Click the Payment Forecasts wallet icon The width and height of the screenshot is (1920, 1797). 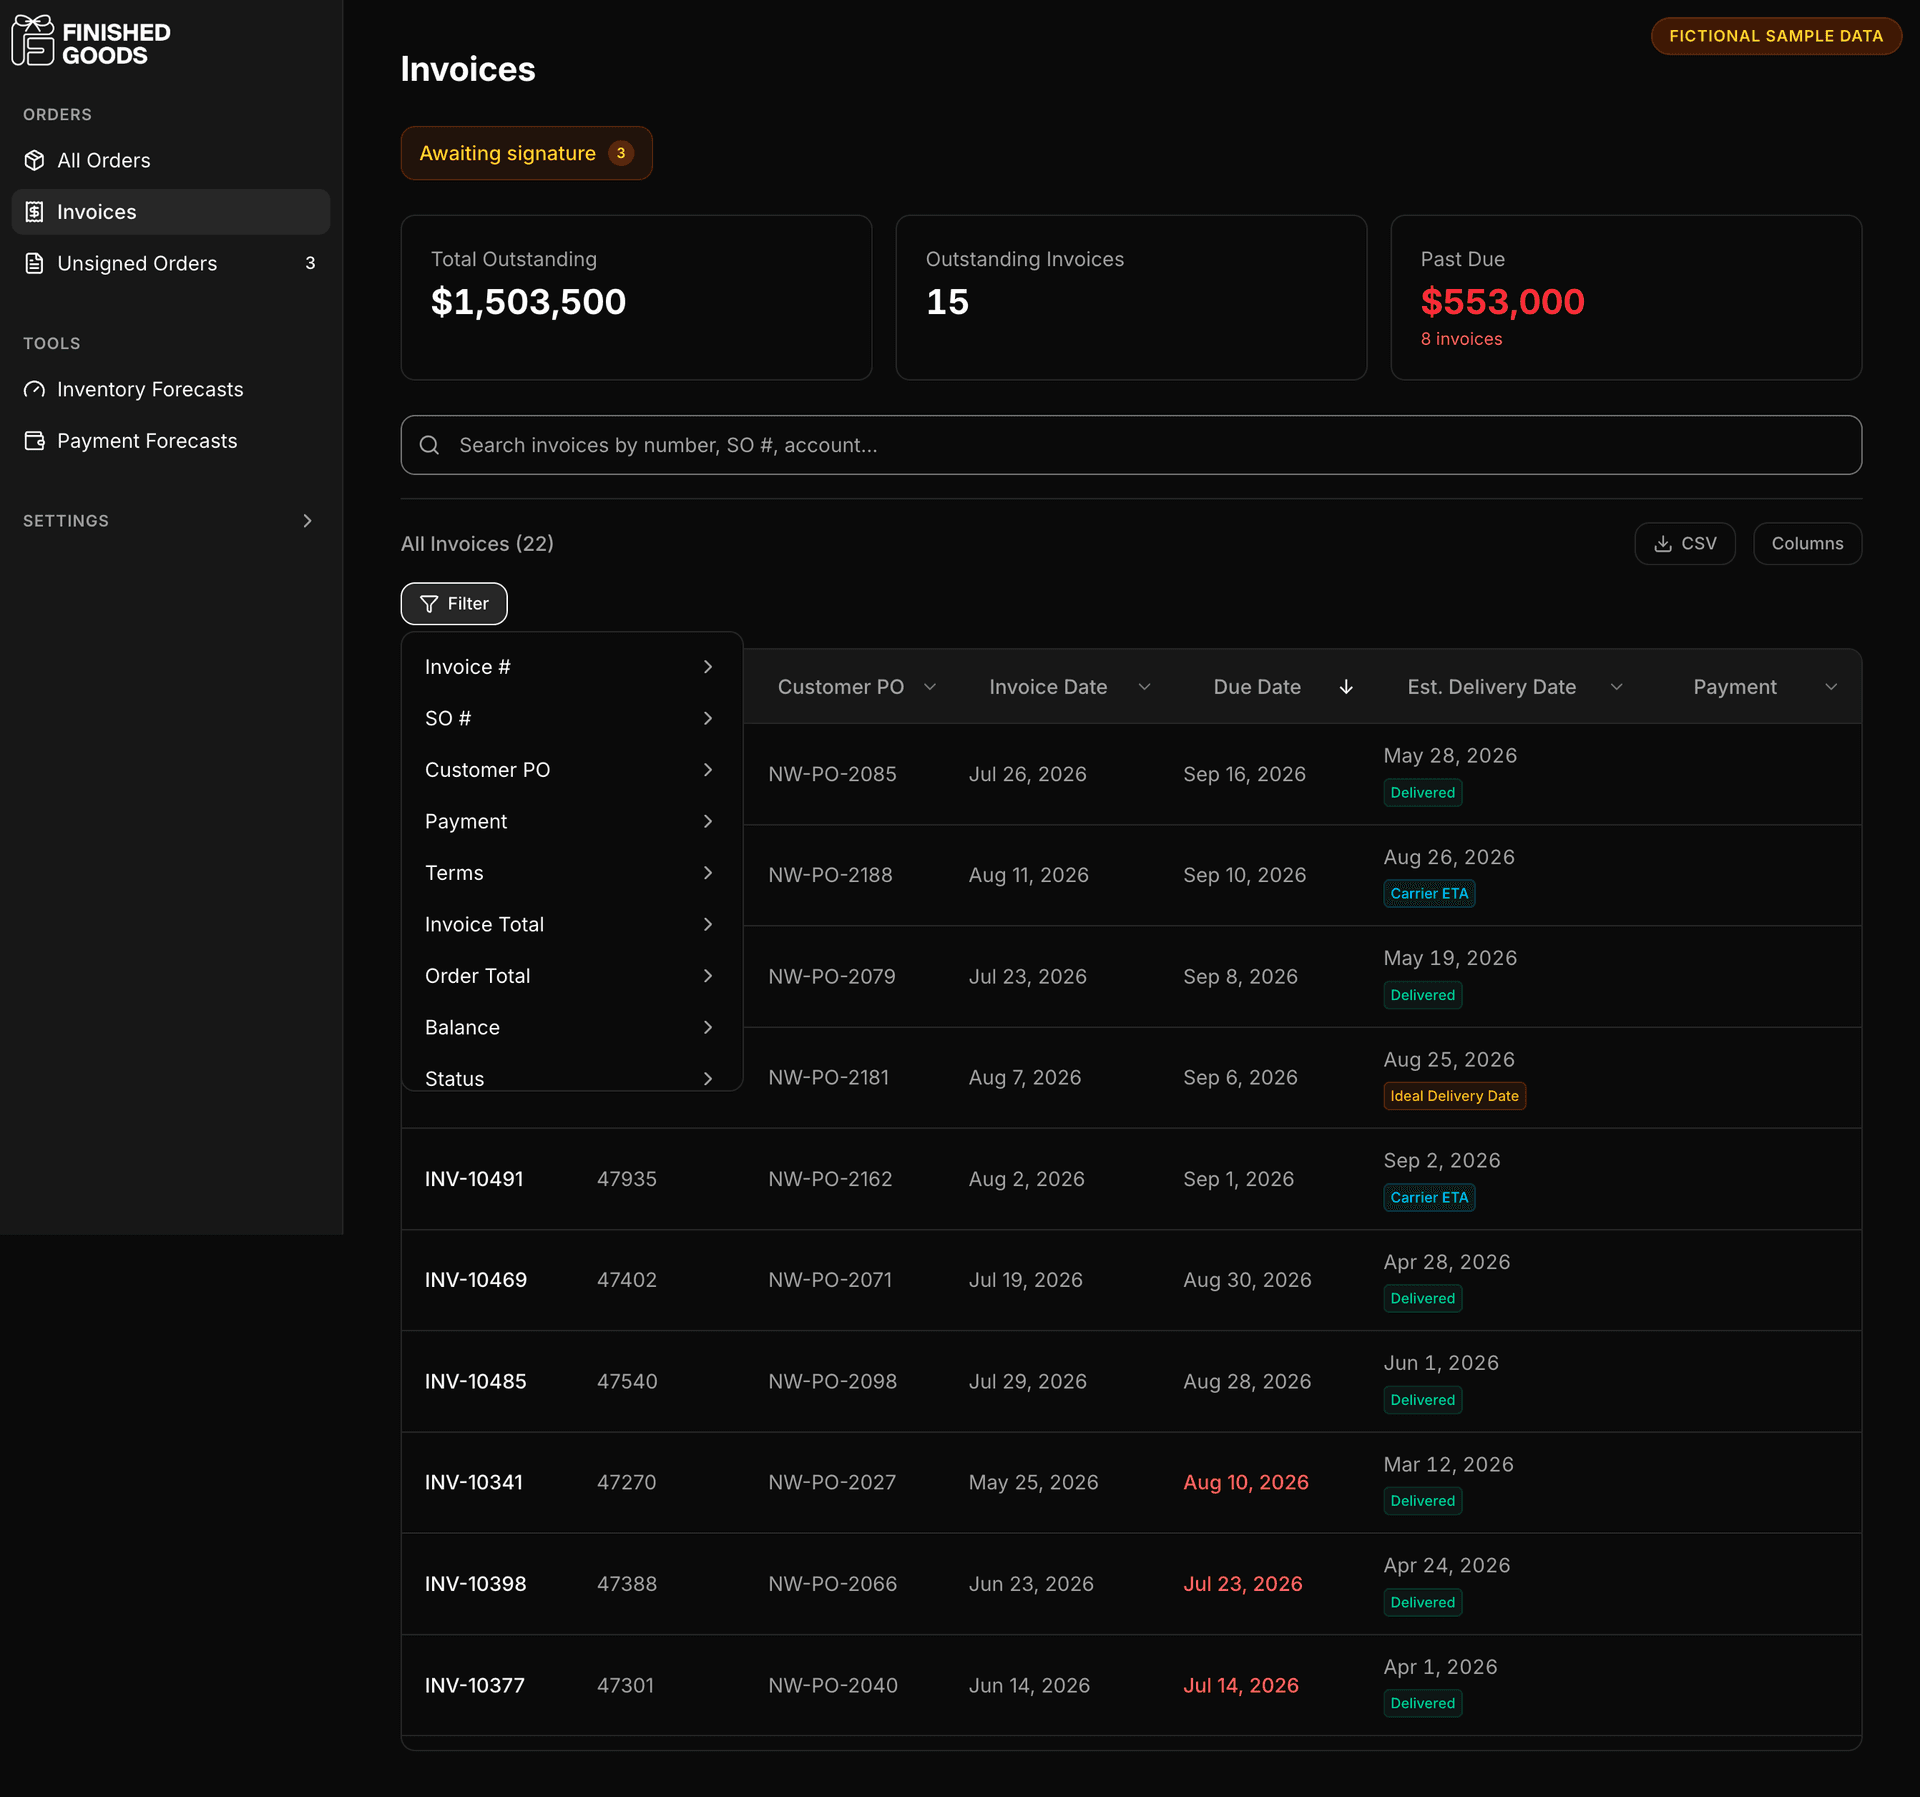click(35, 441)
